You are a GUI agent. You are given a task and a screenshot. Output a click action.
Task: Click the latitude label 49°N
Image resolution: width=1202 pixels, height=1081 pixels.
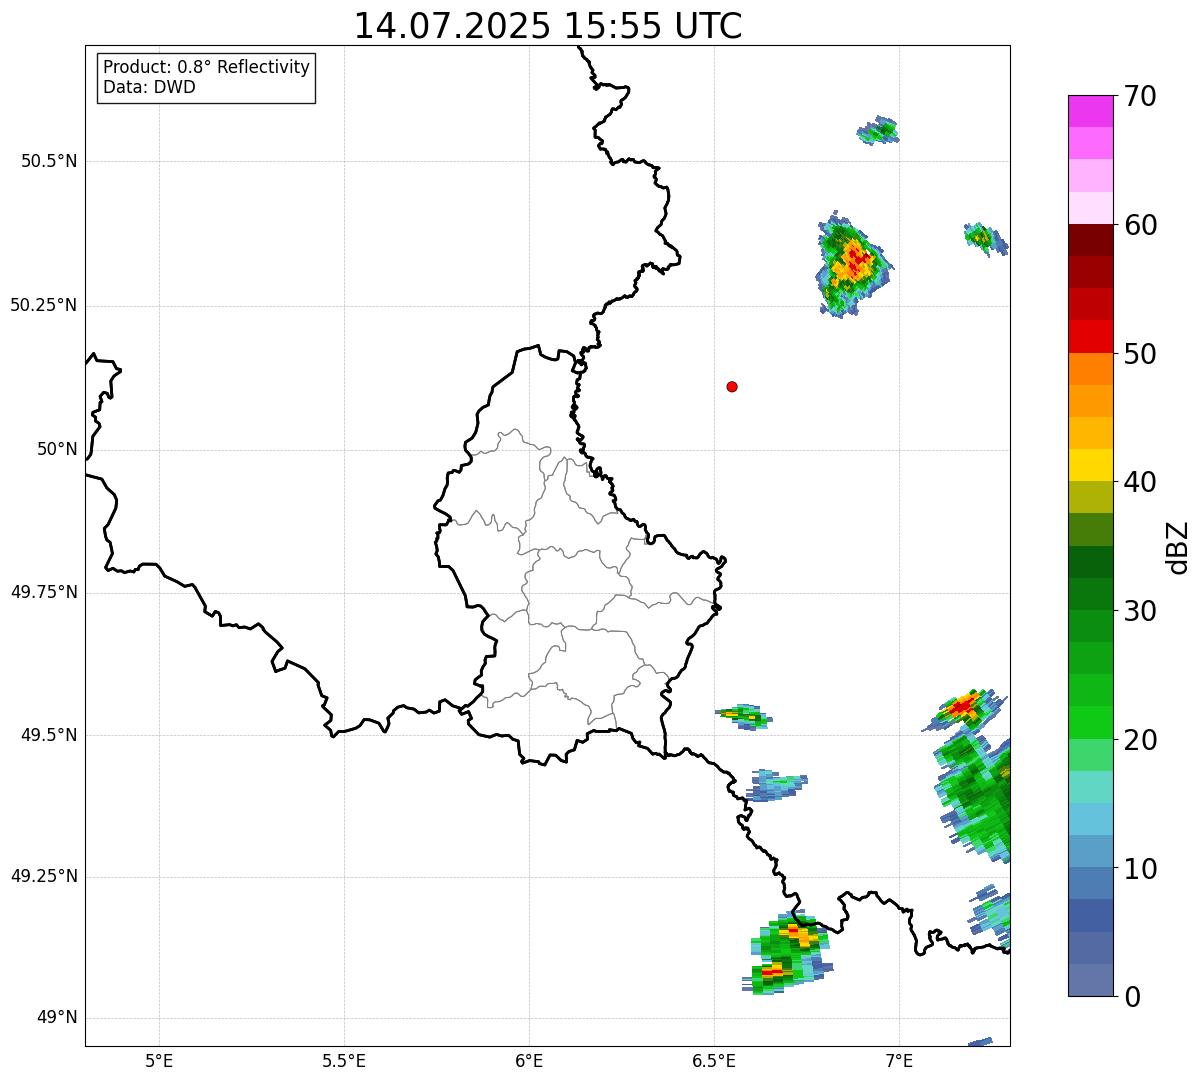(56, 1018)
